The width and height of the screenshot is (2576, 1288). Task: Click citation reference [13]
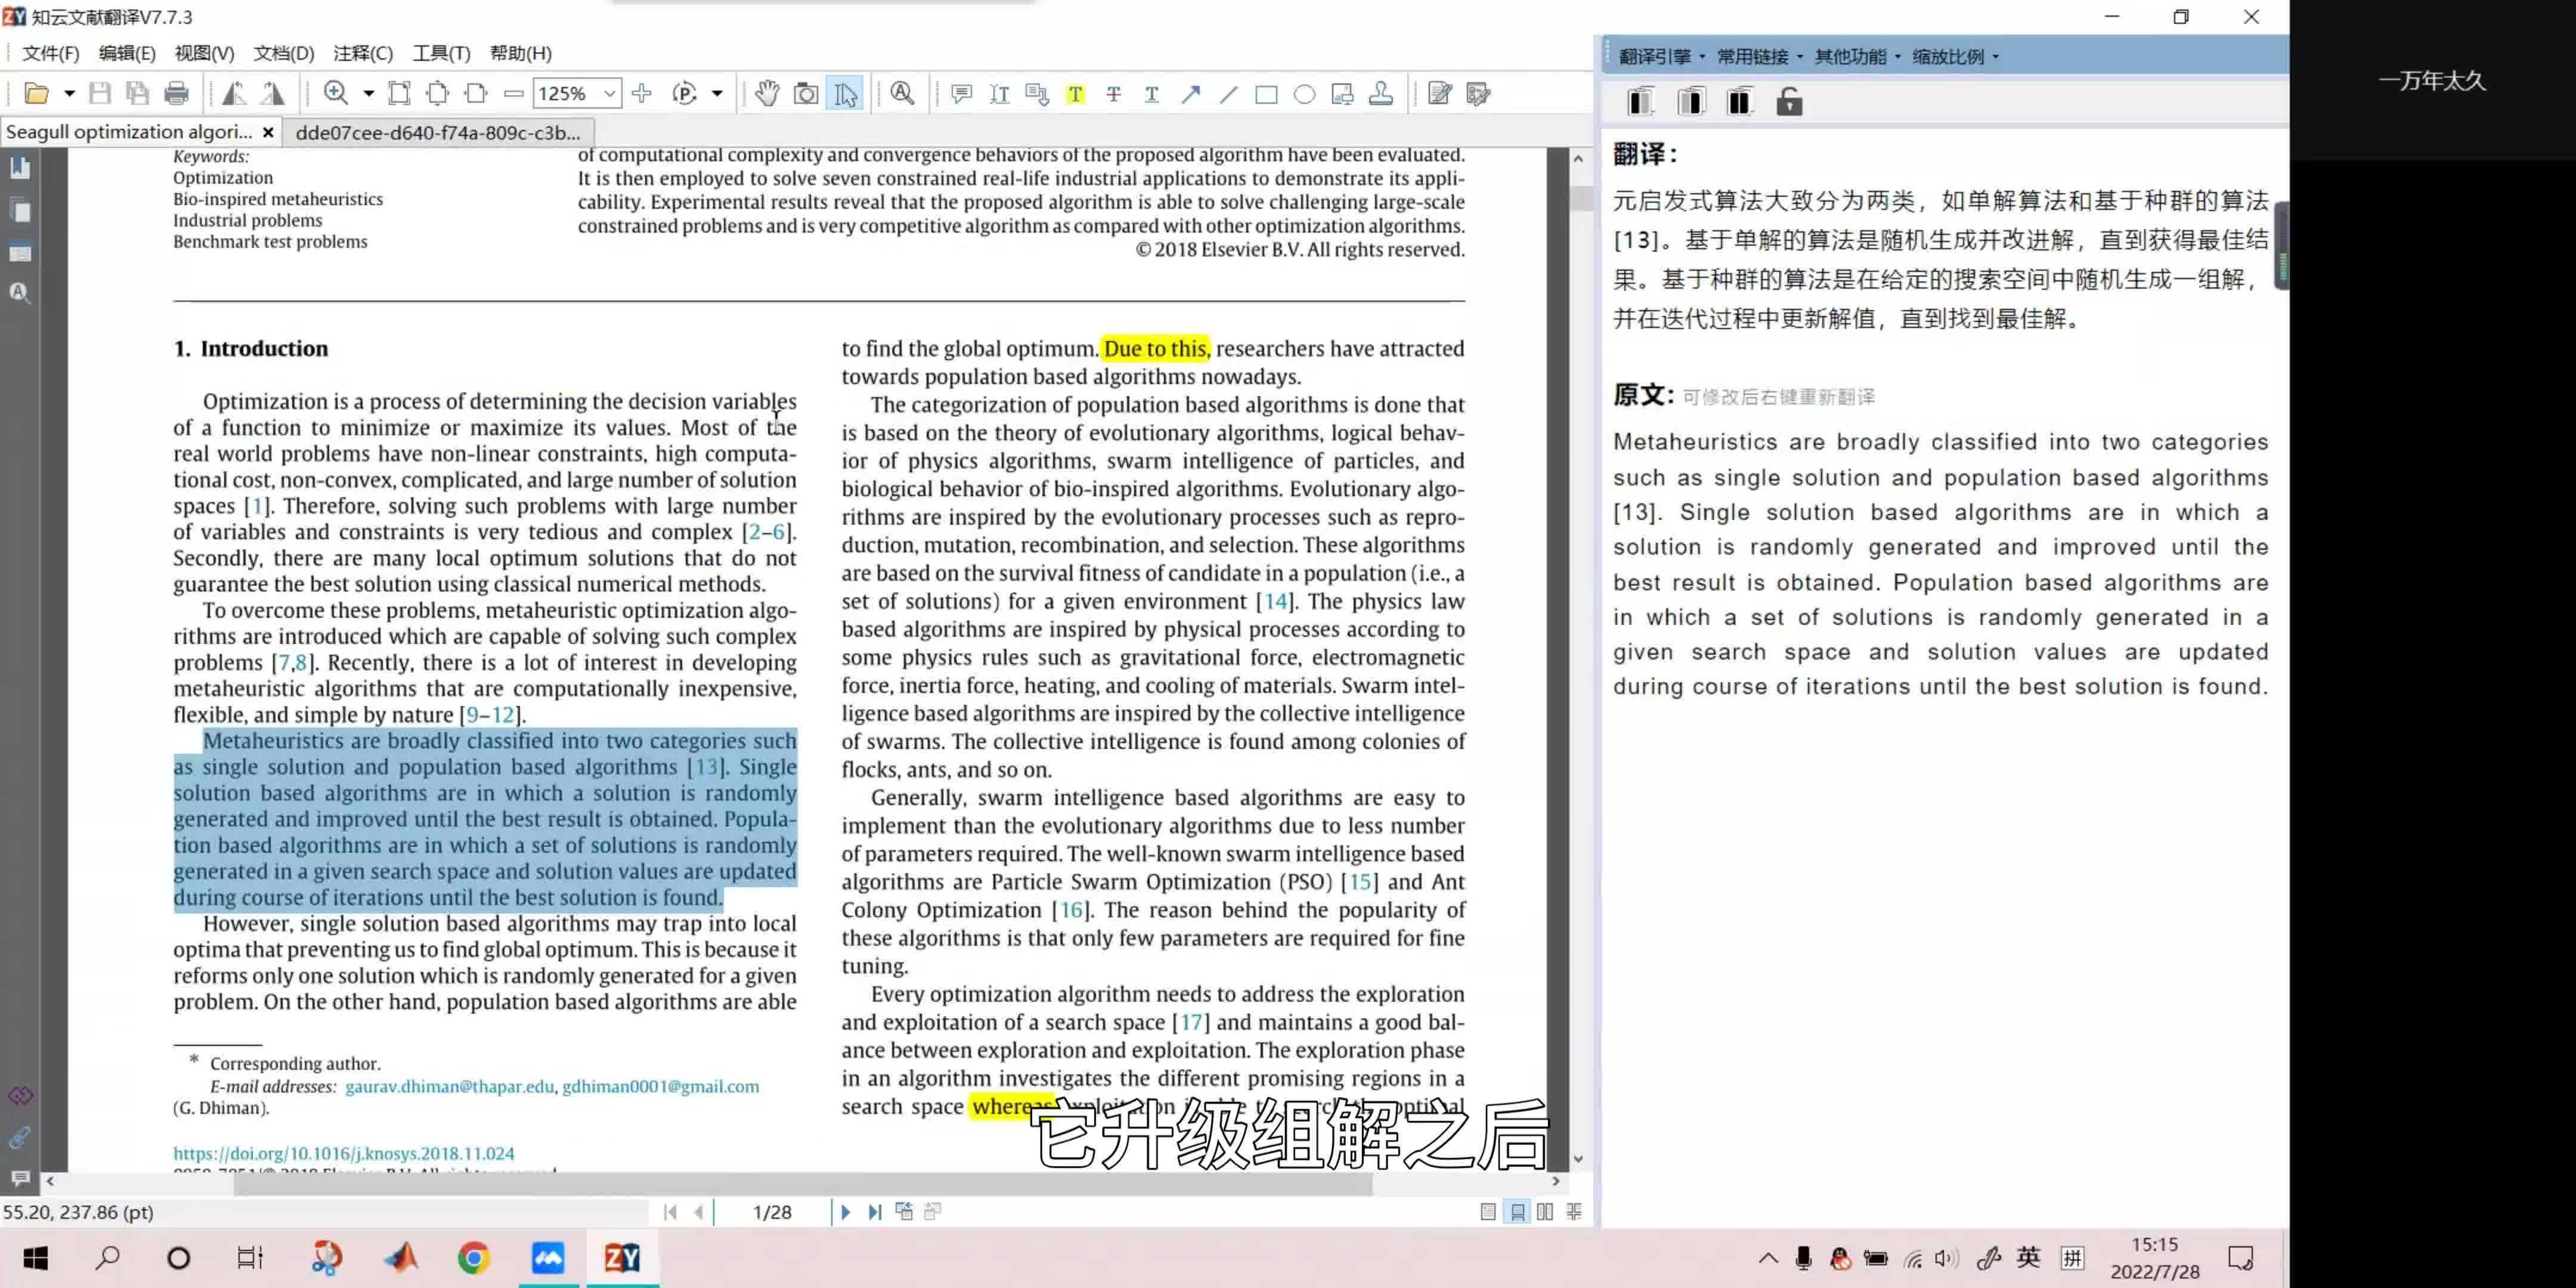pos(706,767)
